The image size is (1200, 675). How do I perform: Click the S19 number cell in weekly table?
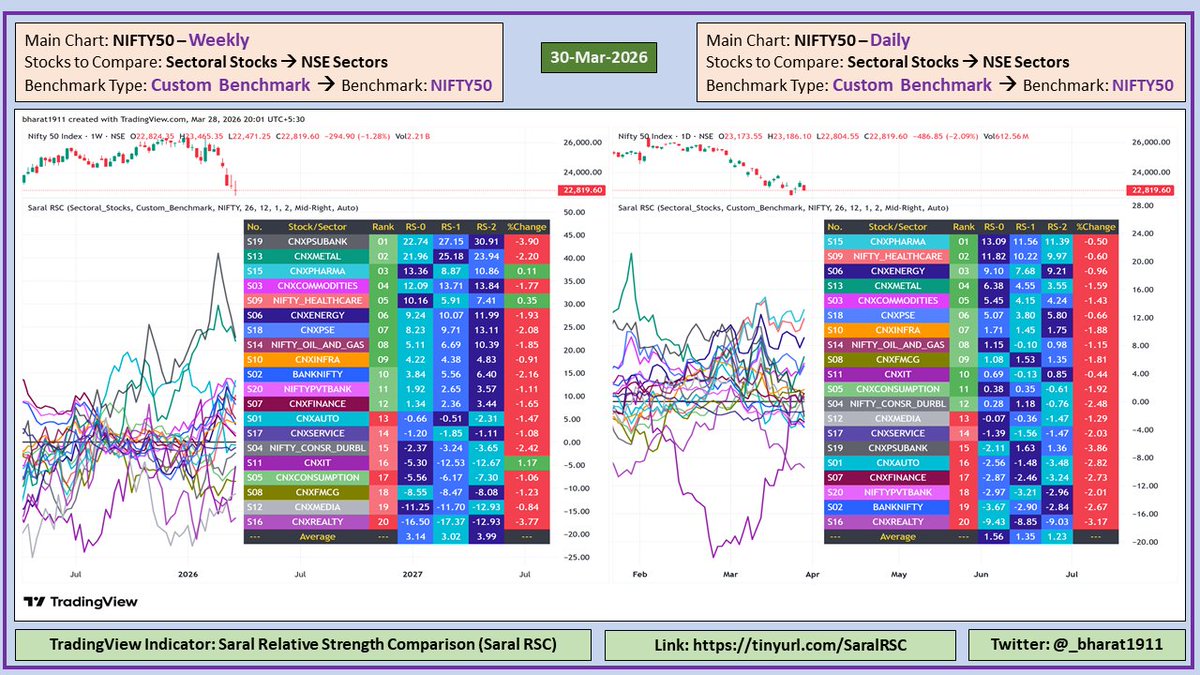click(x=256, y=241)
